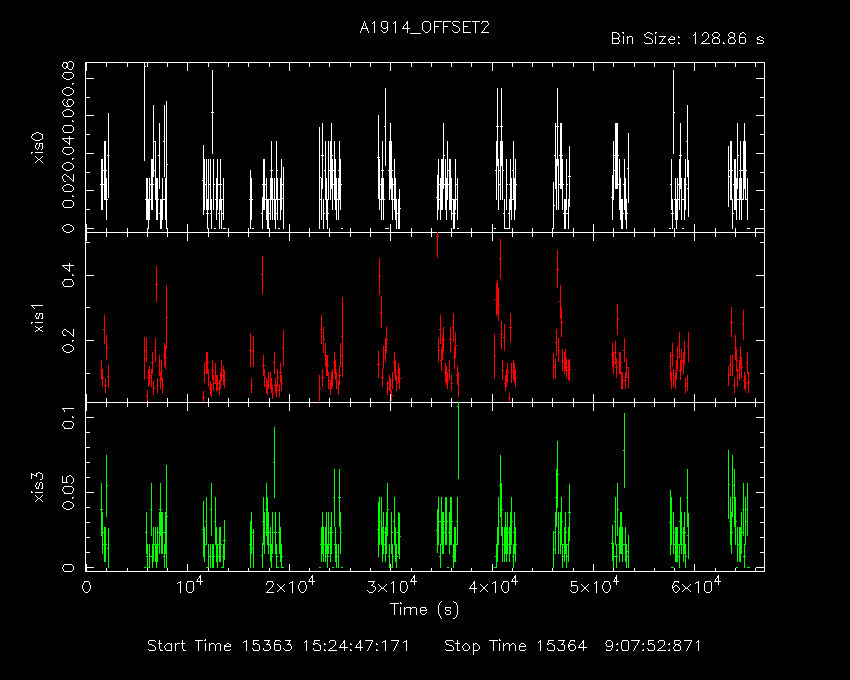This screenshot has width=850, height=680.
Task: Click the plot title A1914_OFFSET2
Action: coord(424,28)
